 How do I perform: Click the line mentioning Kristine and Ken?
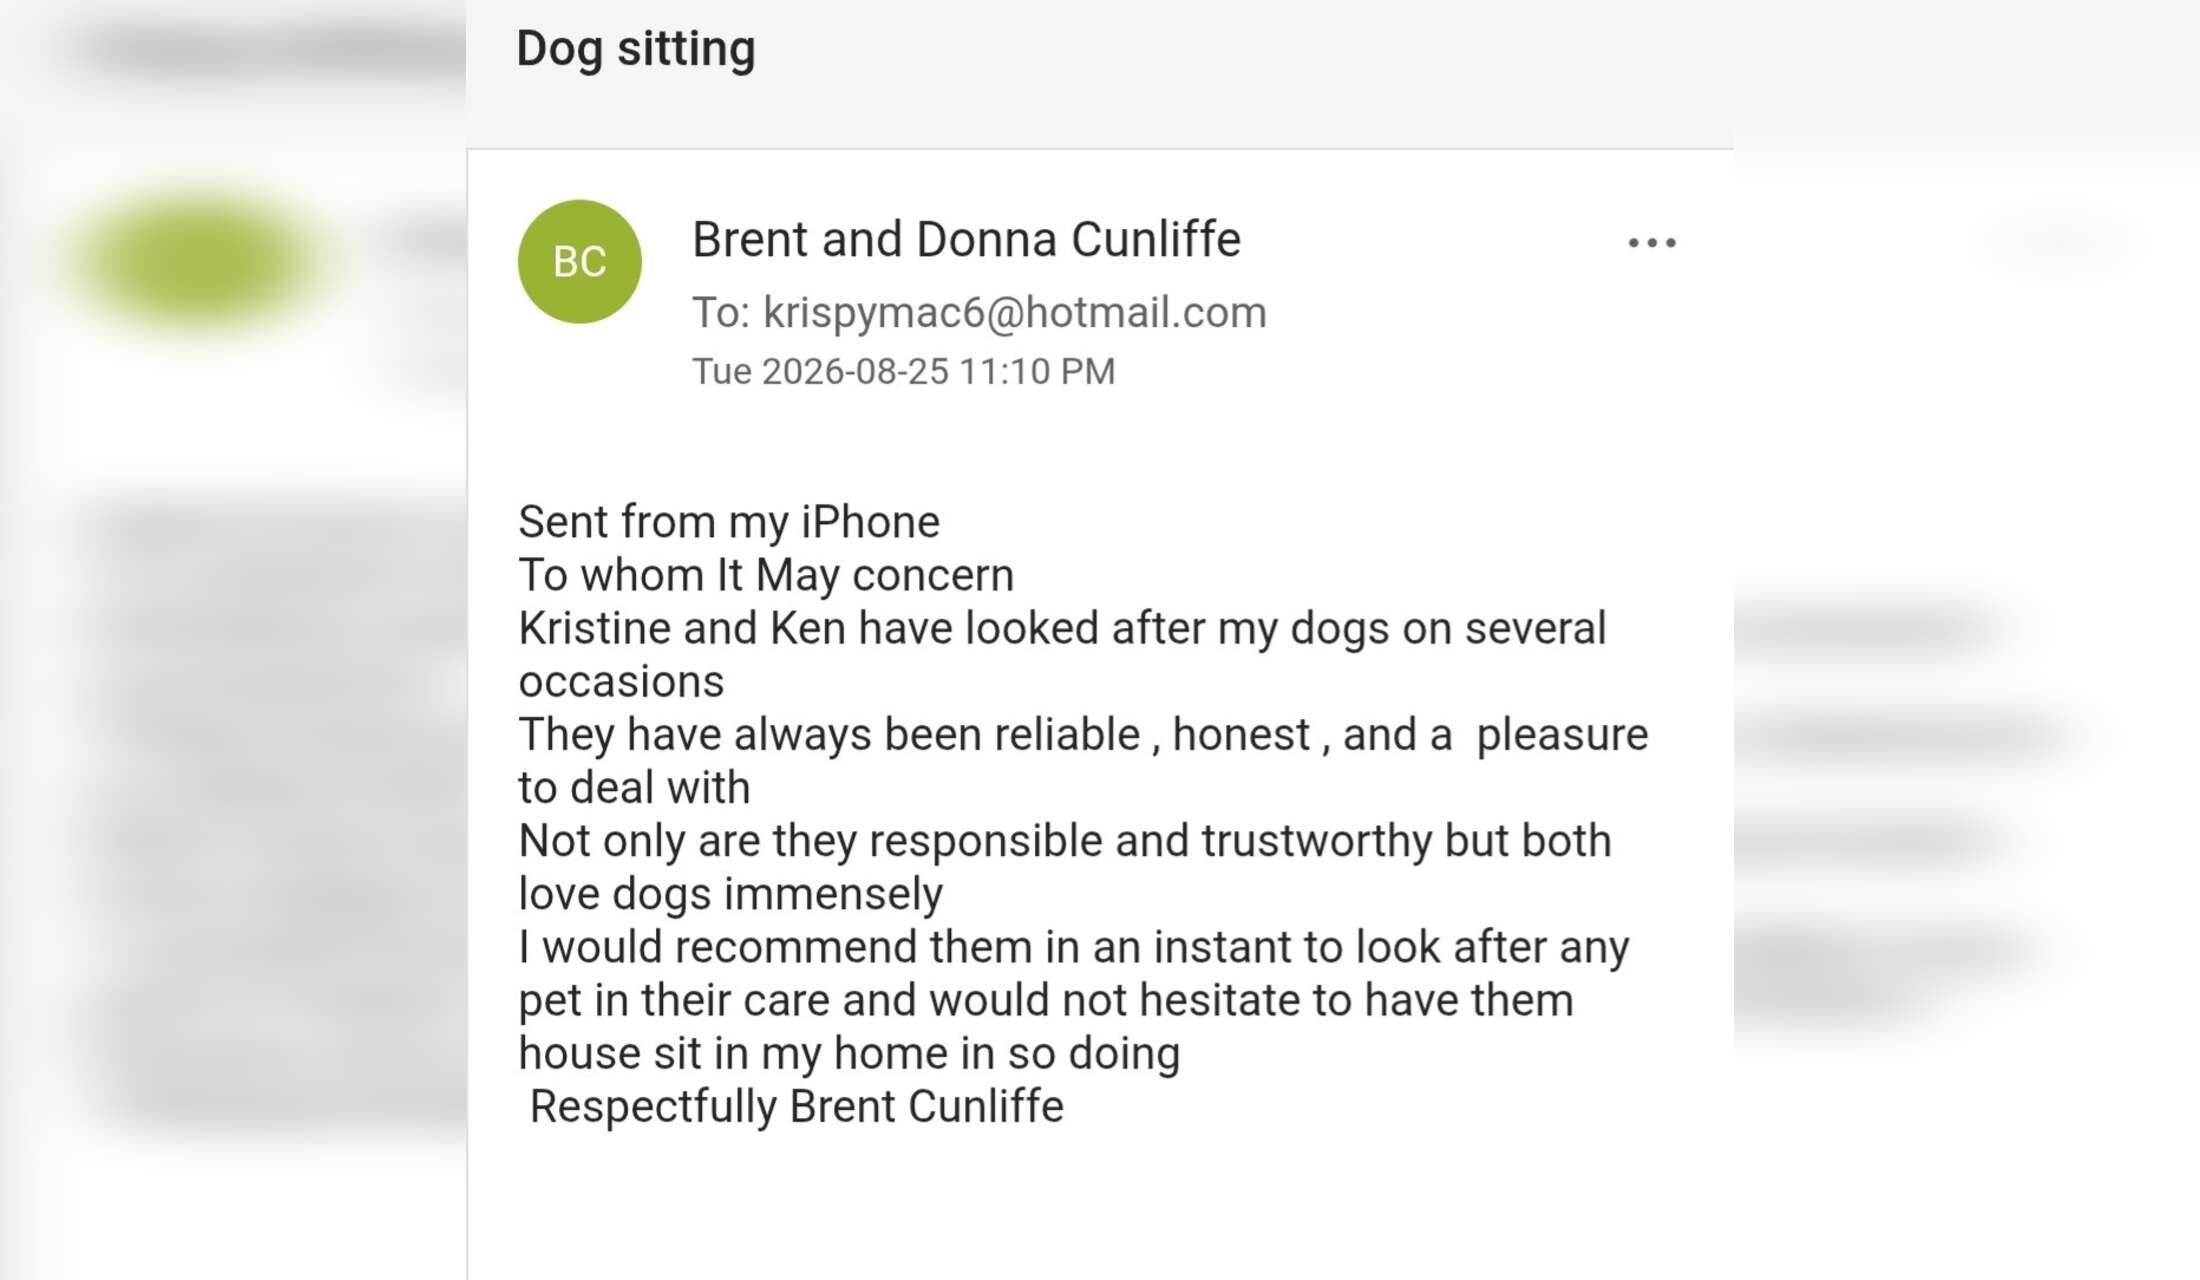[1062, 629]
